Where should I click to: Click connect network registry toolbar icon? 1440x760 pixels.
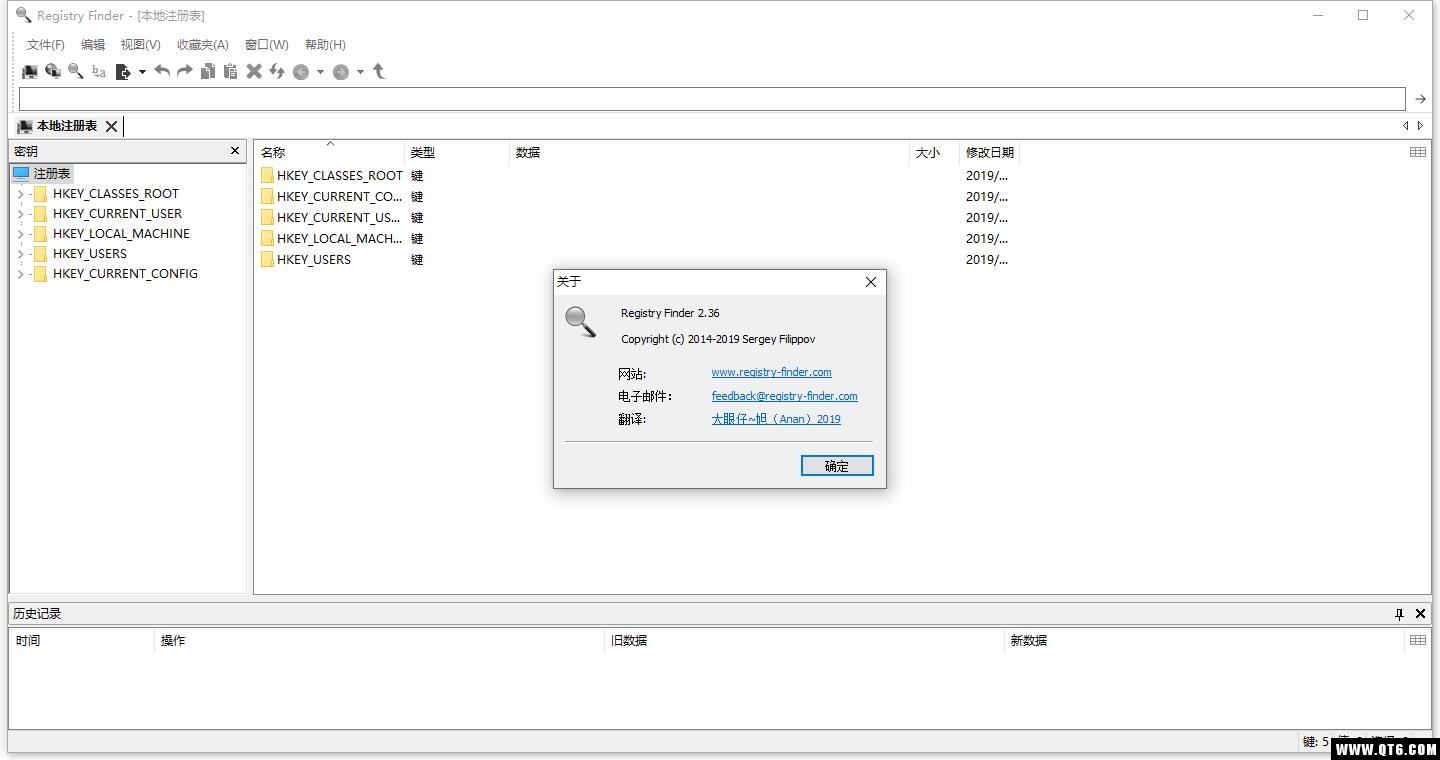(x=53, y=71)
